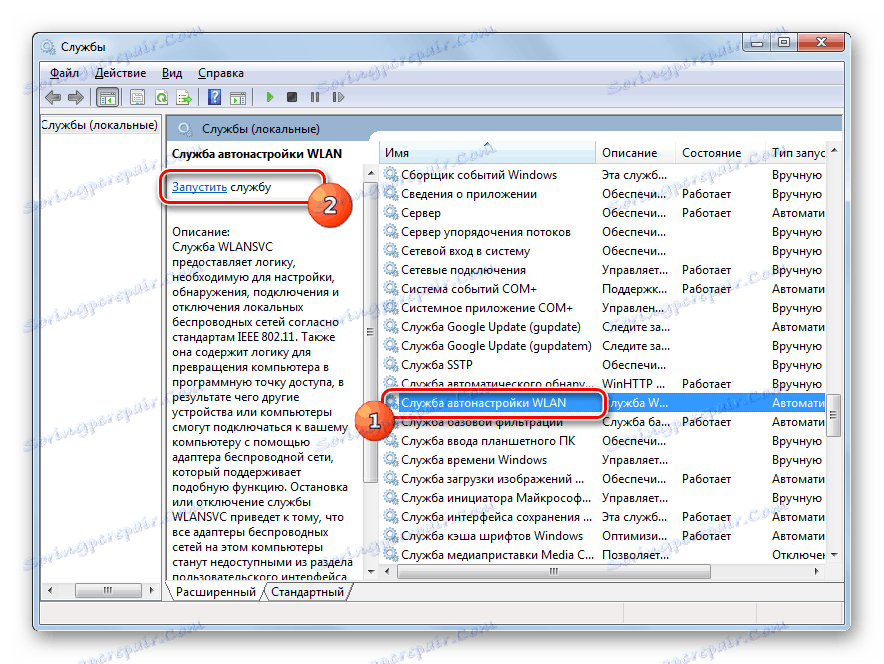Click the gear icon of Служба кэша шрифтов Windows
The height and width of the screenshot is (664, 884).
(391, 535)
